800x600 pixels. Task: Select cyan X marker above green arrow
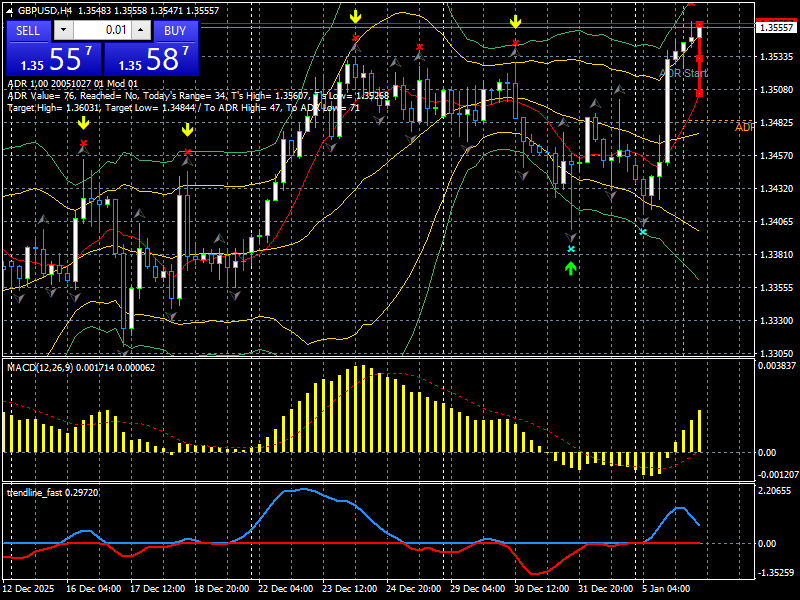click(571, 249)
